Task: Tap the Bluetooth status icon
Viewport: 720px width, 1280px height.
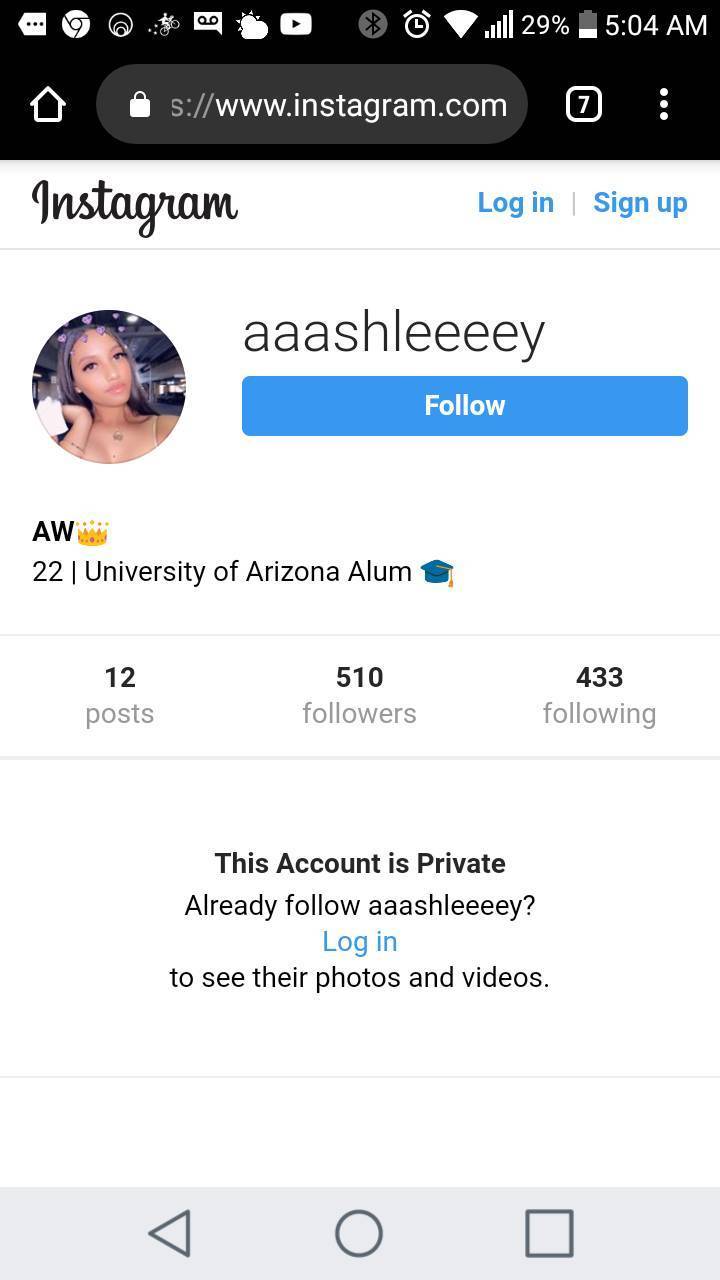Action: (x=373, y=24)
